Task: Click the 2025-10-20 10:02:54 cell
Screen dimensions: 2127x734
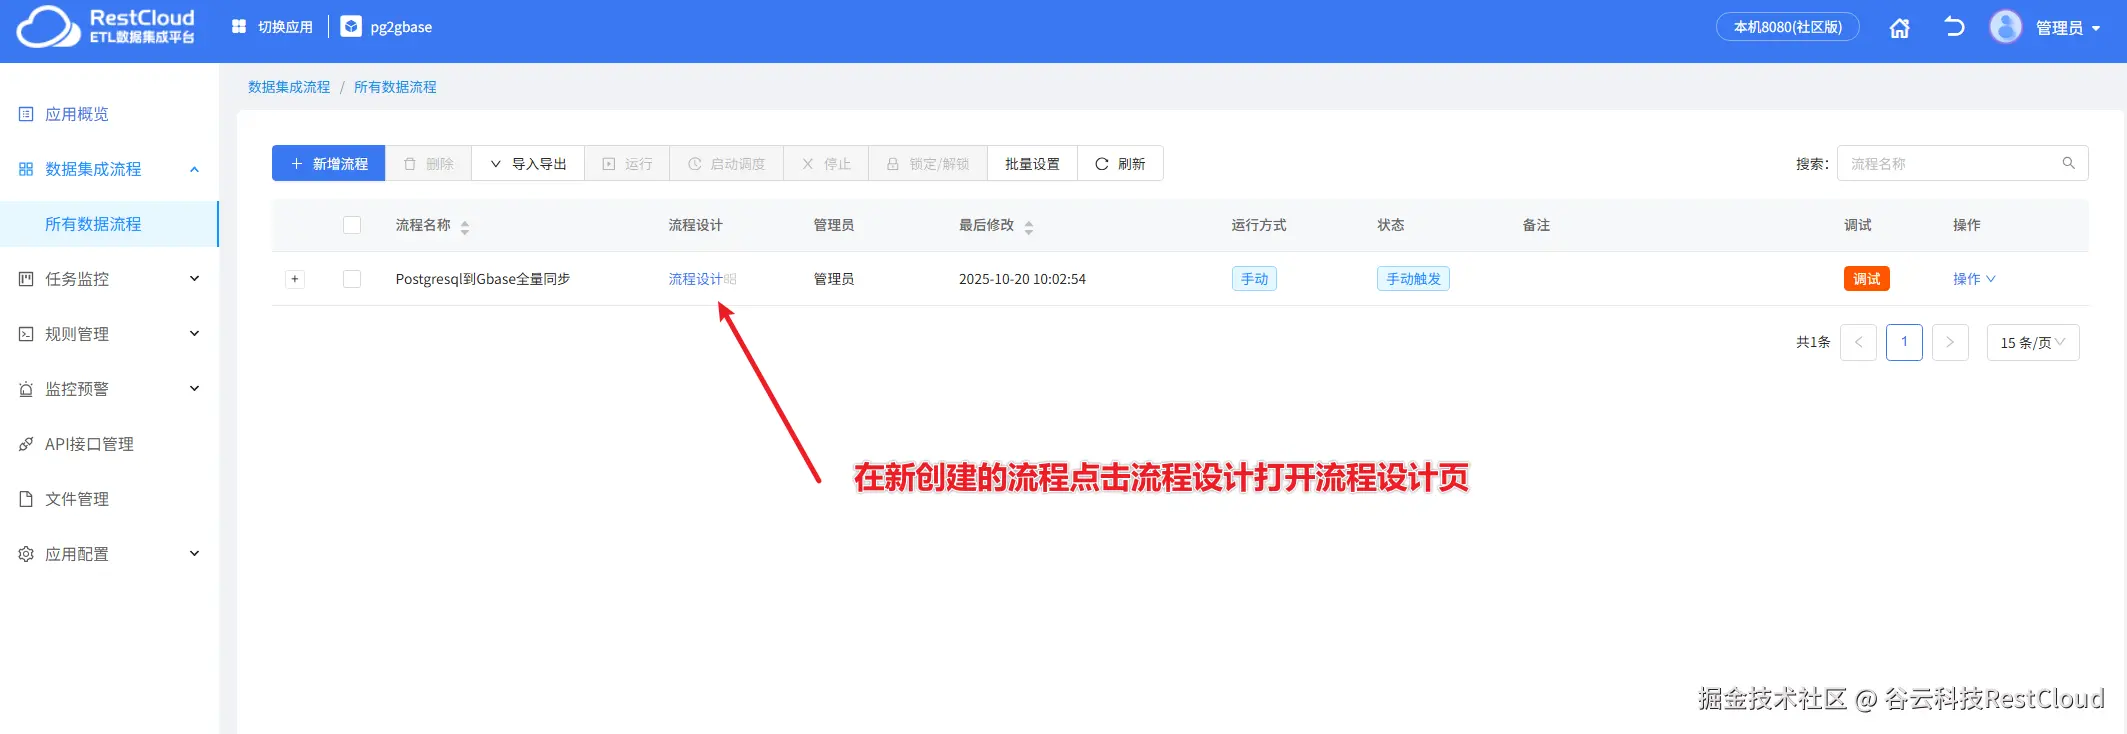Action: point(1022,279)
